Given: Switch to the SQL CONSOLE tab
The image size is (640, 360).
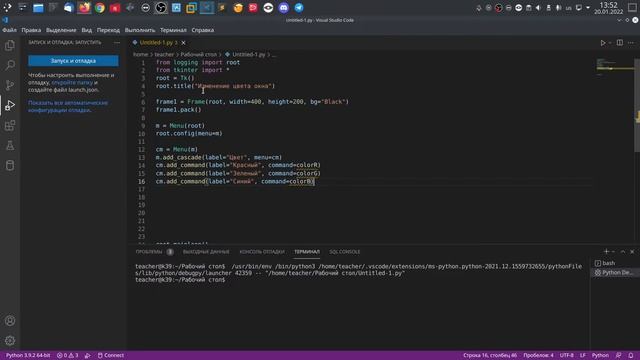Looking at the screenshot, I should 345,252.
